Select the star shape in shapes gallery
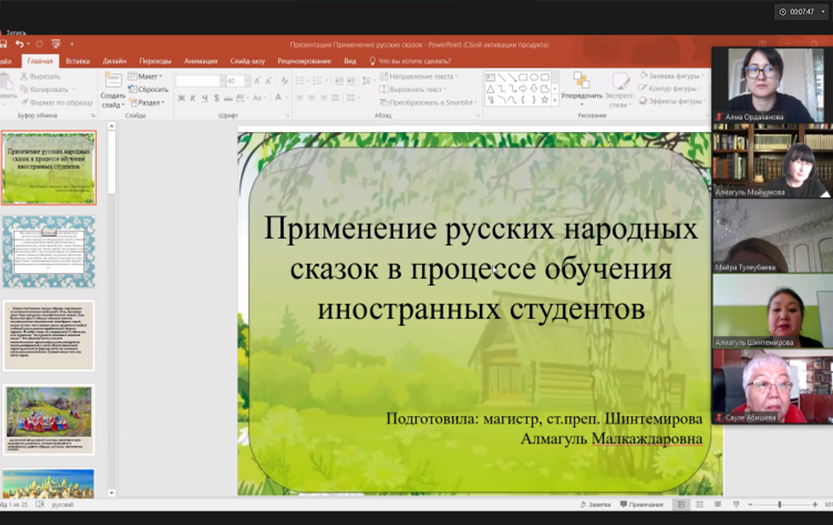833x525 pixels. 545,99
